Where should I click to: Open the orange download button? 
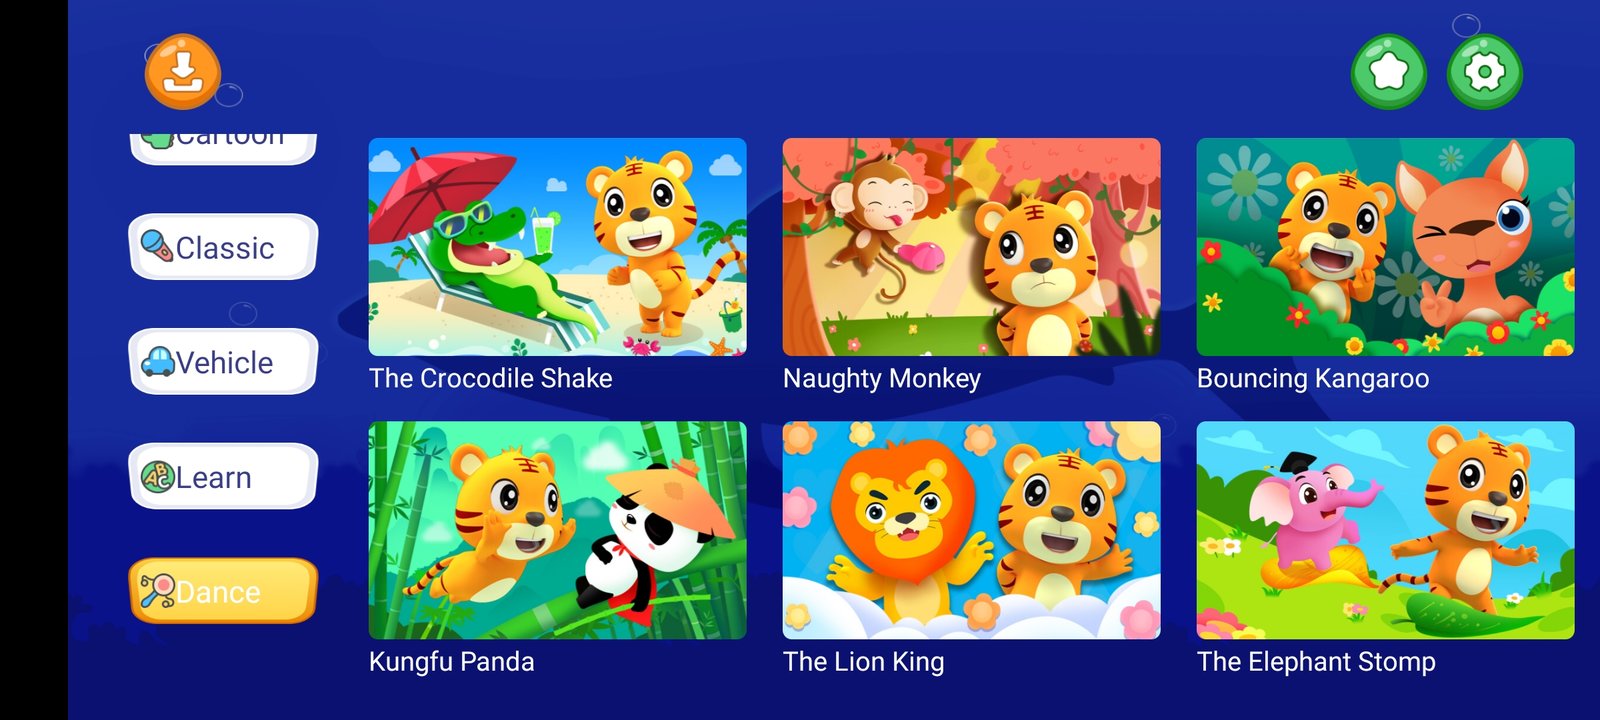coord(182,71)
